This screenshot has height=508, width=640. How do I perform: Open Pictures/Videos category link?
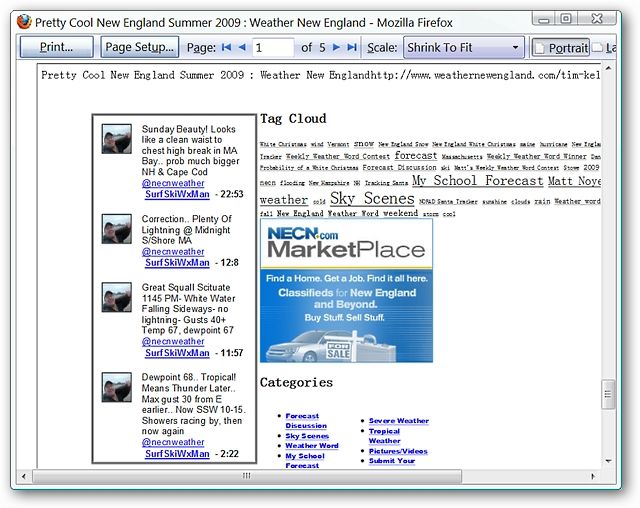coord(398,451)
